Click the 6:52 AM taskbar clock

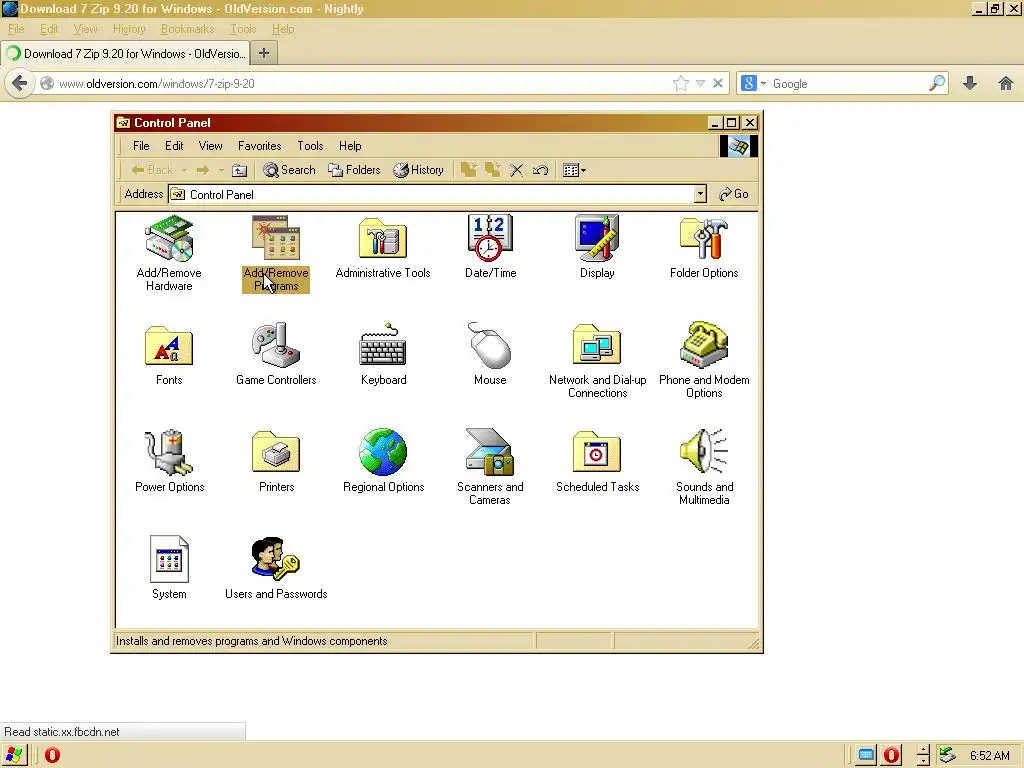[989, 756]
